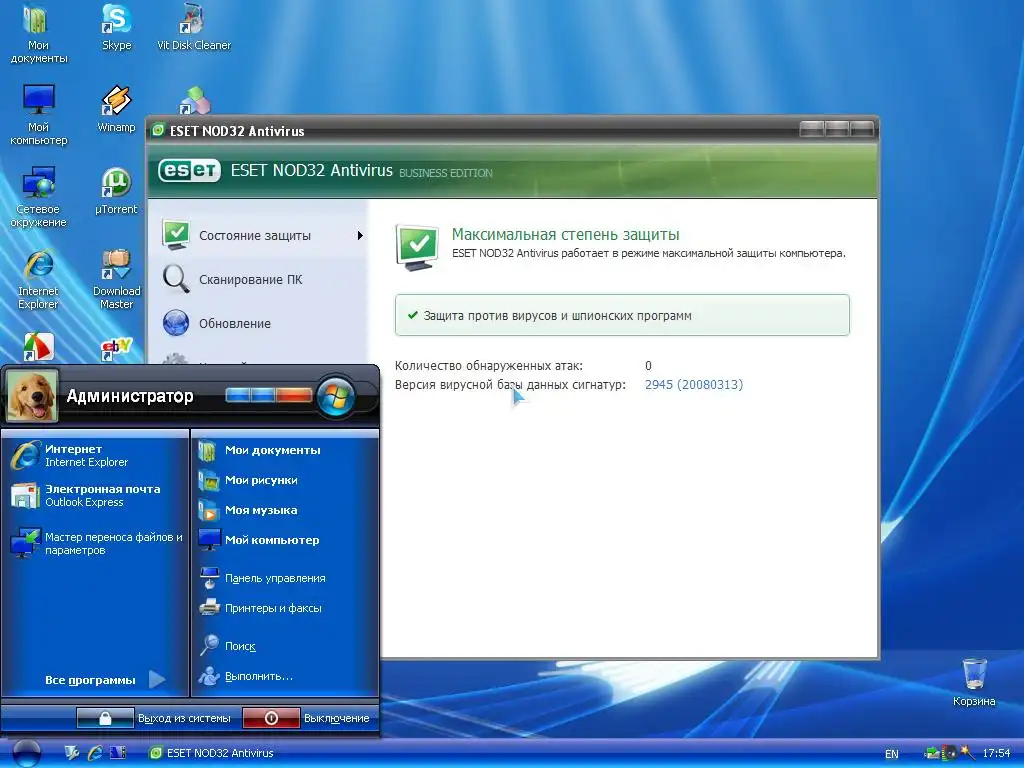This screenshot has width=1024, height=768.
Task: Launch µTorrent desktop shortcut
Action: (116, 191)
